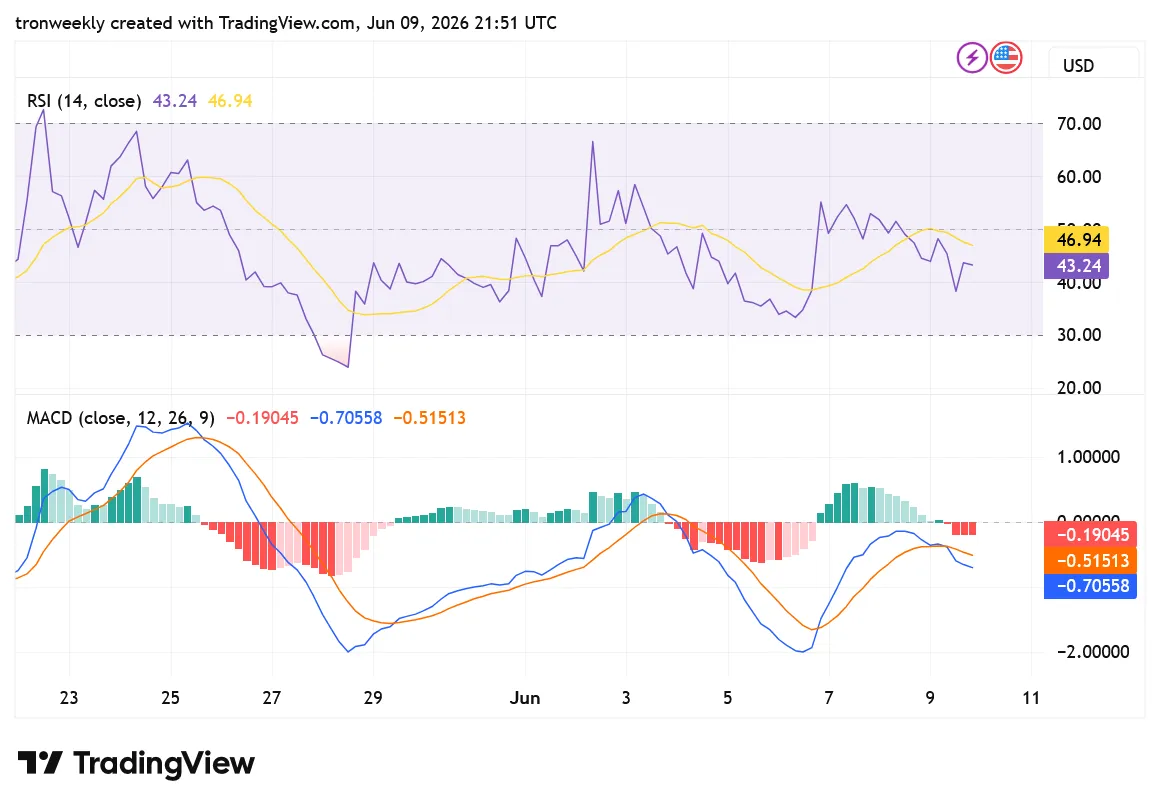This screenshot has height=808, width=1160.
Task: Click the blue −0.70558 axis tag
Action: click(x=1090, y=586)
